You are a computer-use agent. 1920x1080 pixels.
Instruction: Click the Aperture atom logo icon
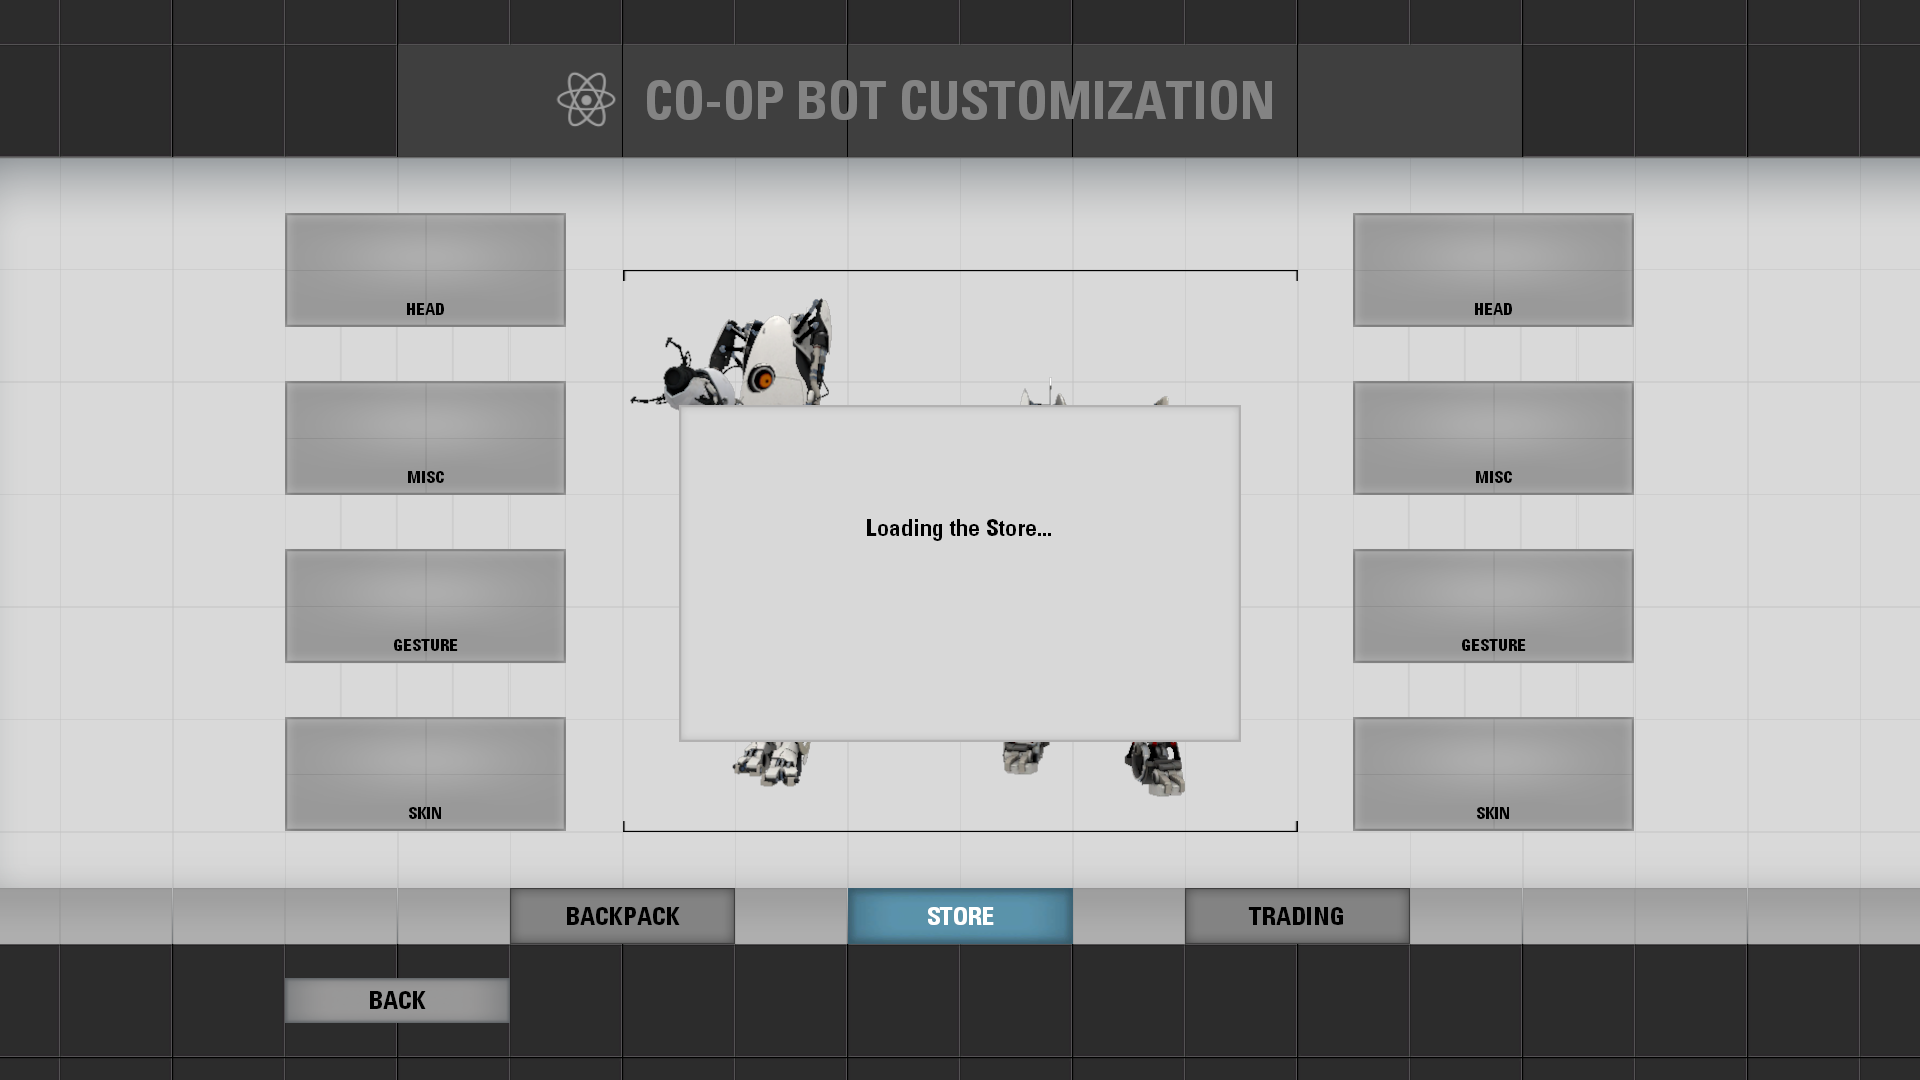coord(586,100)
